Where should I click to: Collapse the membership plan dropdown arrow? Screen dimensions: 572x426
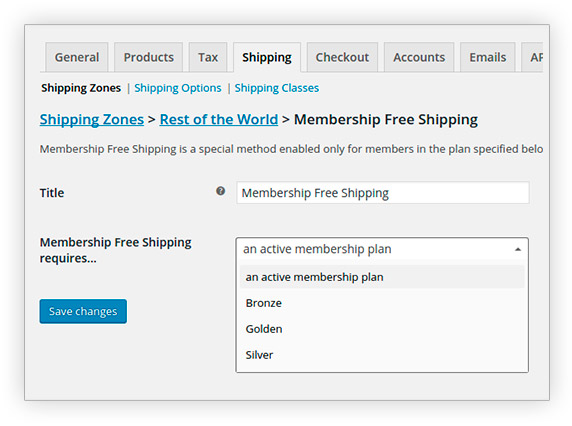pyautogui.click(x=517, y=249)
